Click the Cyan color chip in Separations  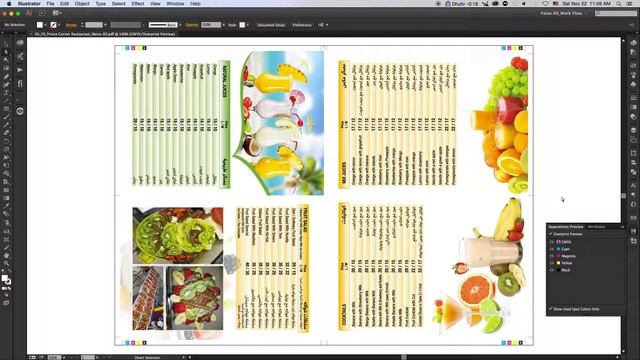point(558,249)
